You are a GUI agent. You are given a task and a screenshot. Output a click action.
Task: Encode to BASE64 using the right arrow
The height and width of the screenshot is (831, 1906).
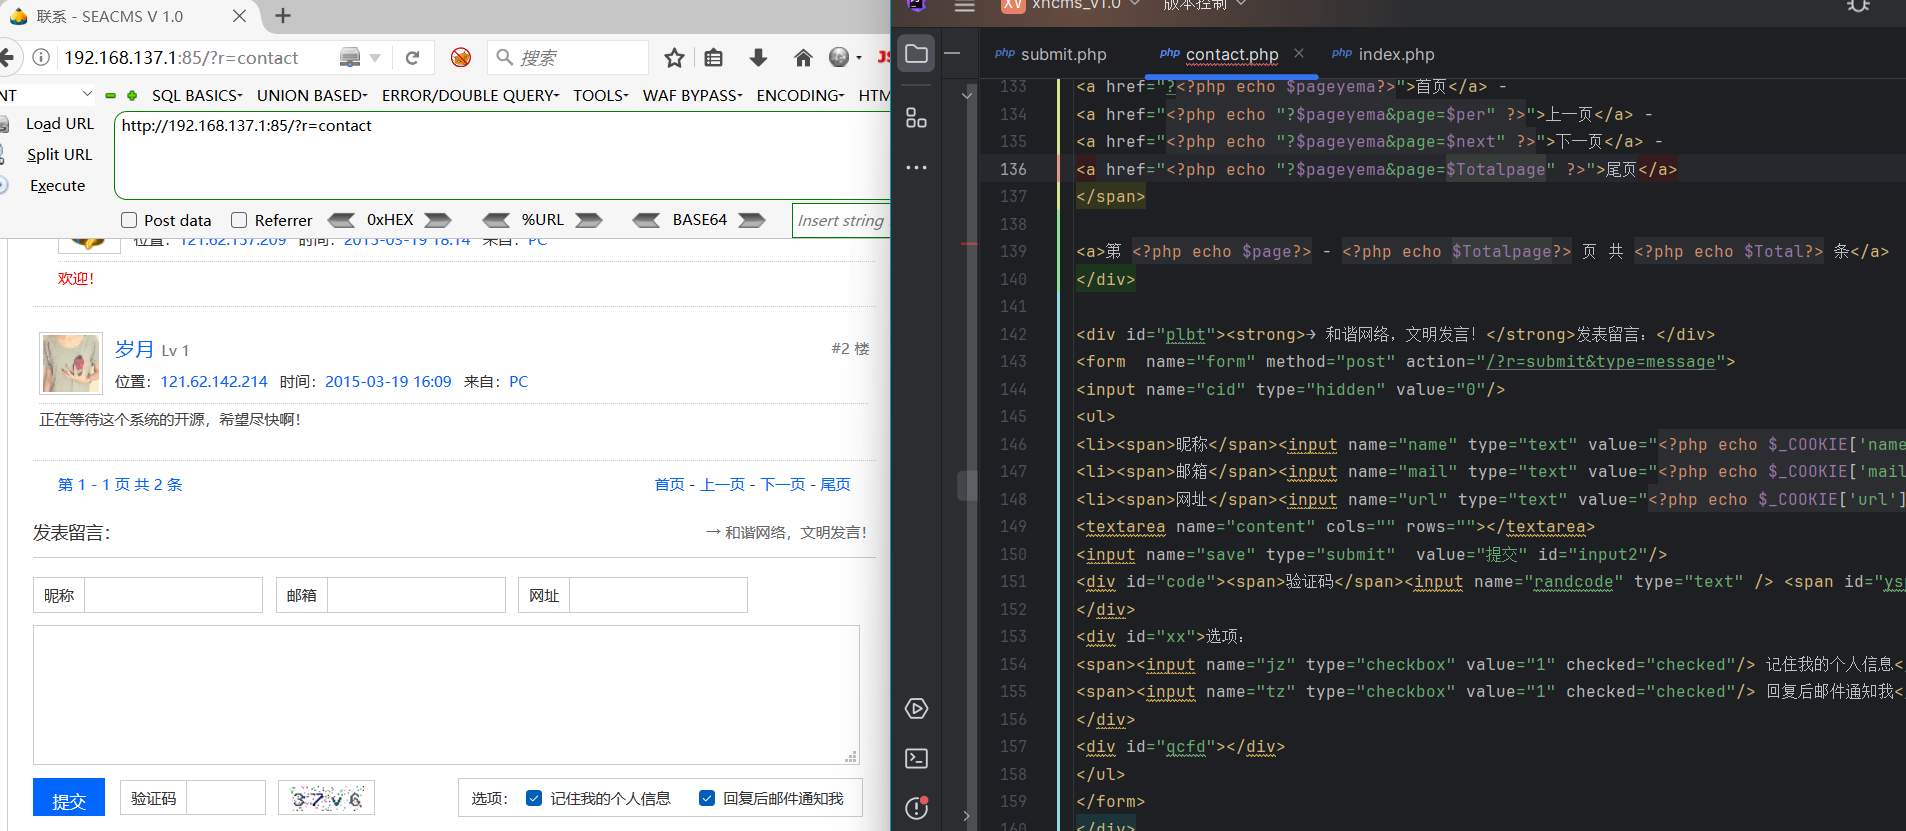click(x=752, y=220)
